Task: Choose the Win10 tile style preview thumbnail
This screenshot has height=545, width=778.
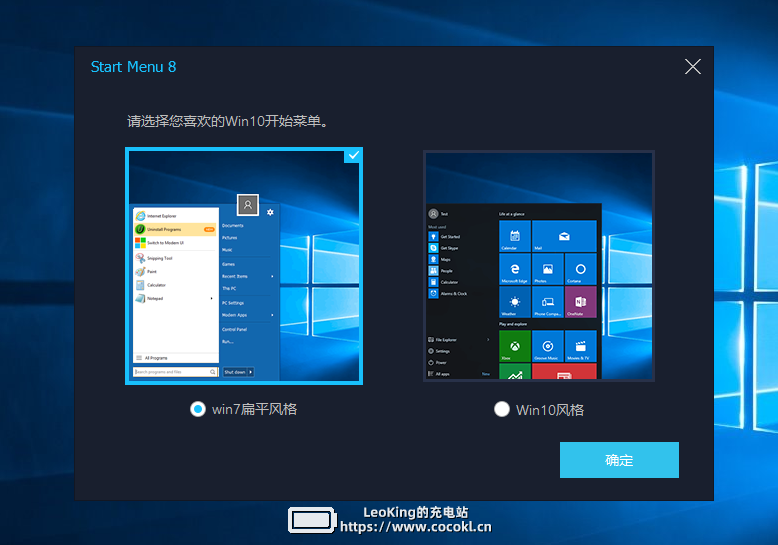Action: pyautogui.click(x=539, y=266)
